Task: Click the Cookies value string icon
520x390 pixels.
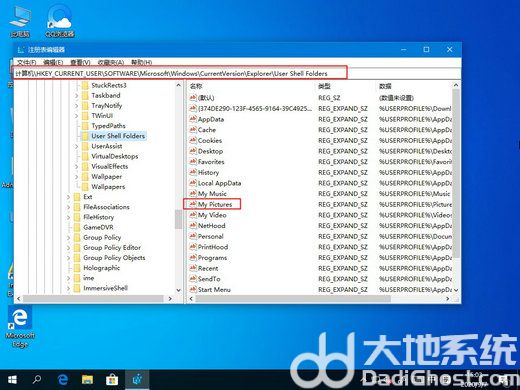Action: (193, 140)
